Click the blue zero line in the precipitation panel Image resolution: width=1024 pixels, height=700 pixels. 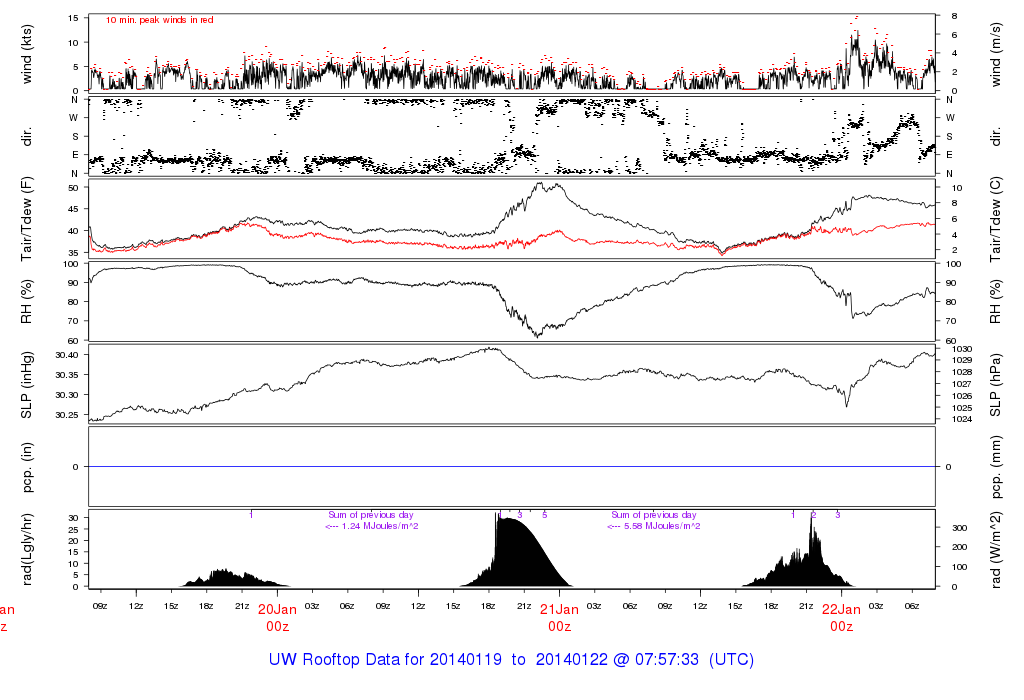(511, 466)
